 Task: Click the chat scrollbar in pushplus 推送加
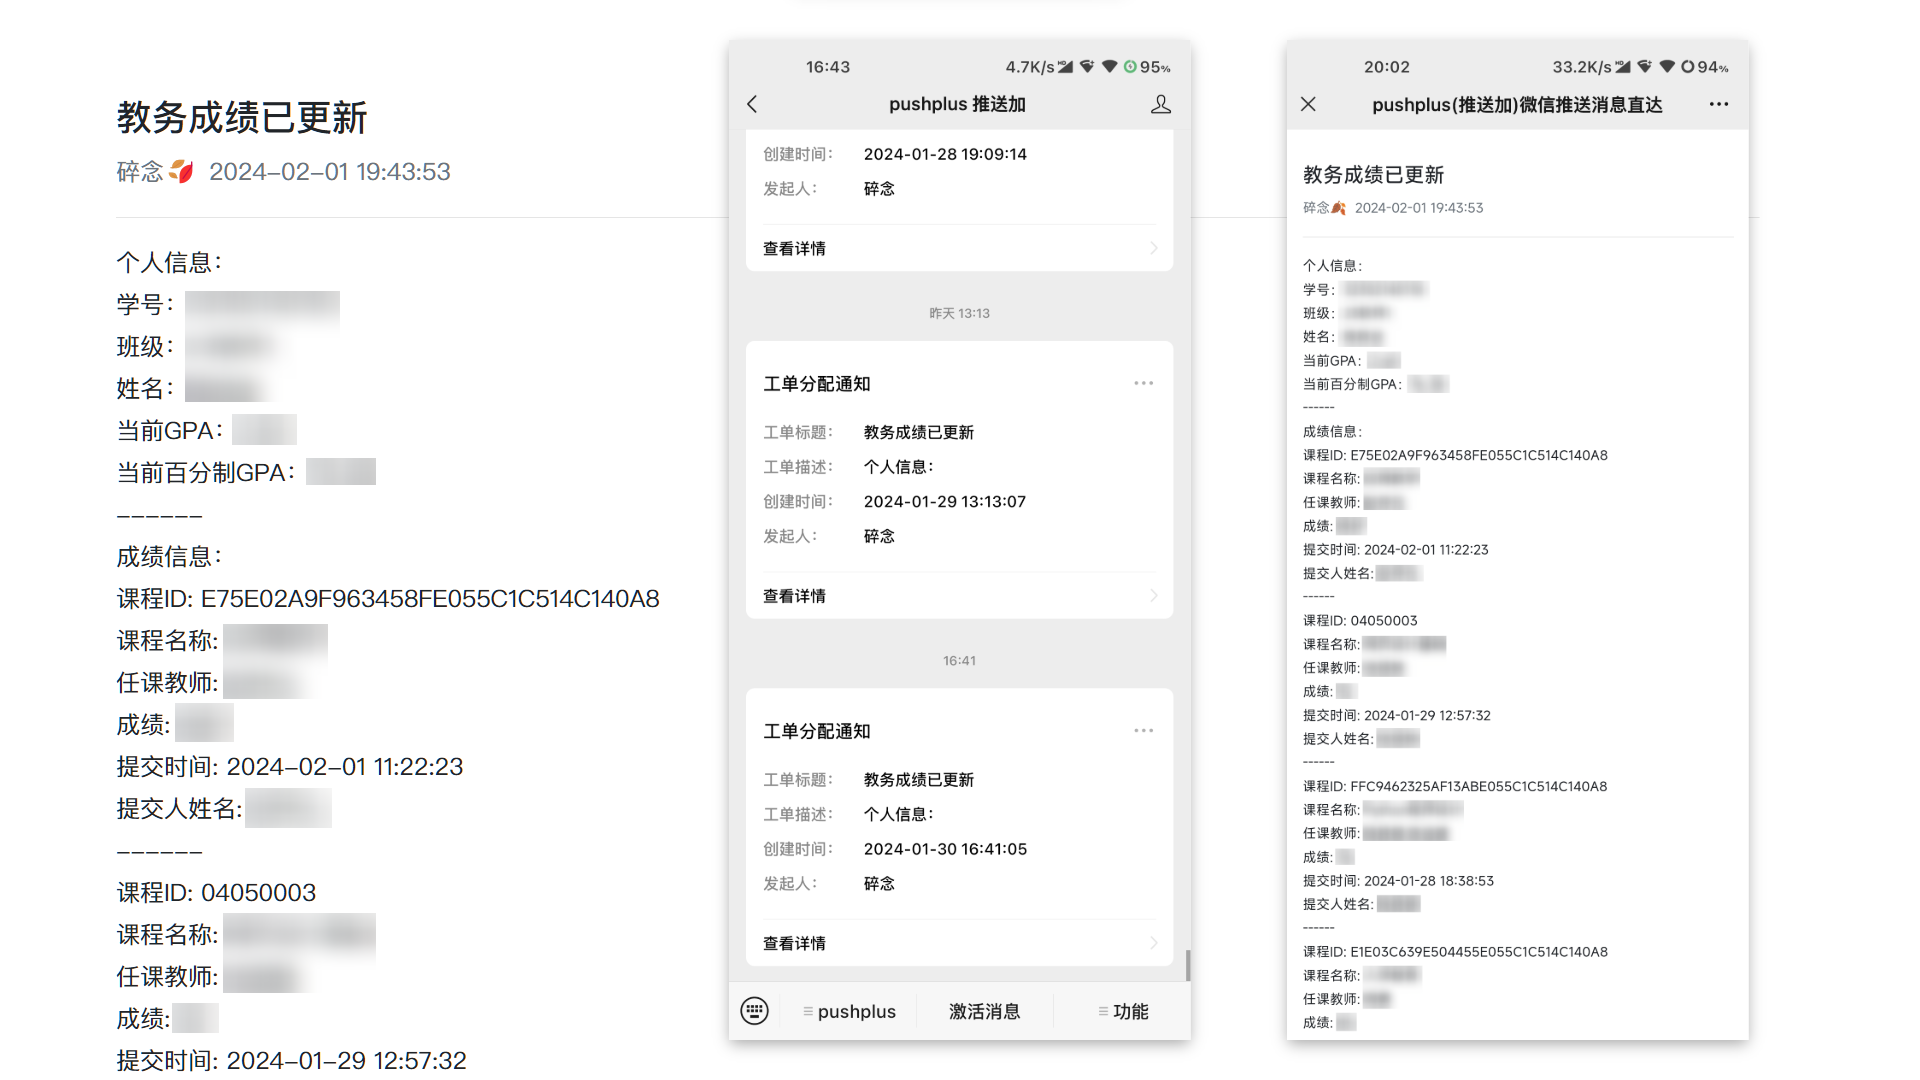tap(1187, 965)
